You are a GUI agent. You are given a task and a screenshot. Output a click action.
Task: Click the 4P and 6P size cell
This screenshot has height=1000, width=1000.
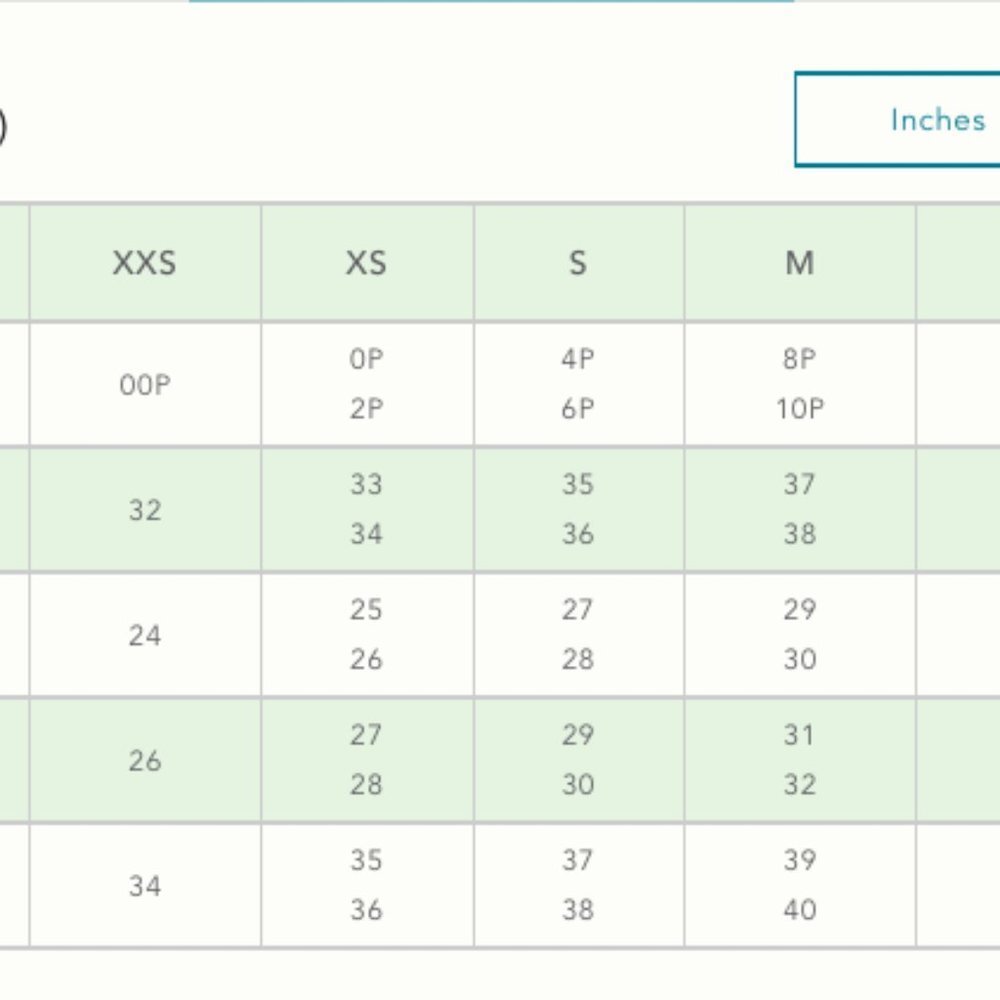point(578,384)
